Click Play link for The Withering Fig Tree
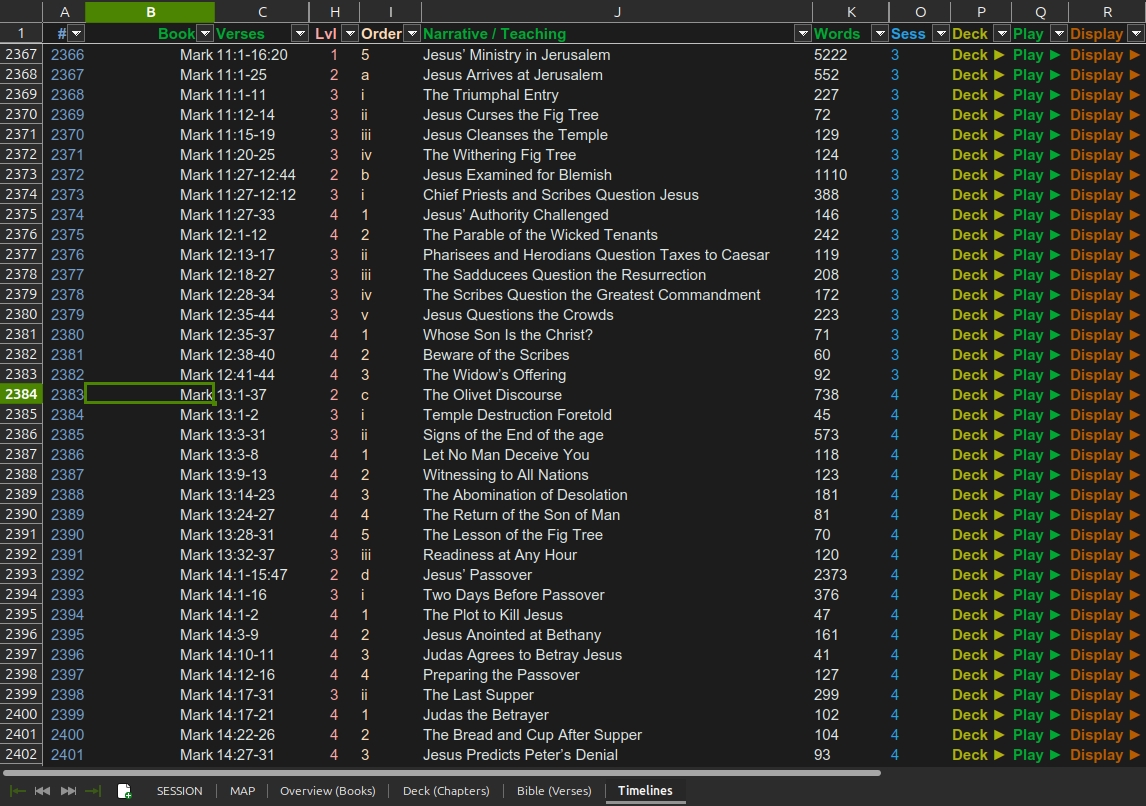The width and height of the screenshot is (1146, 806). [x=1036, y=155]
